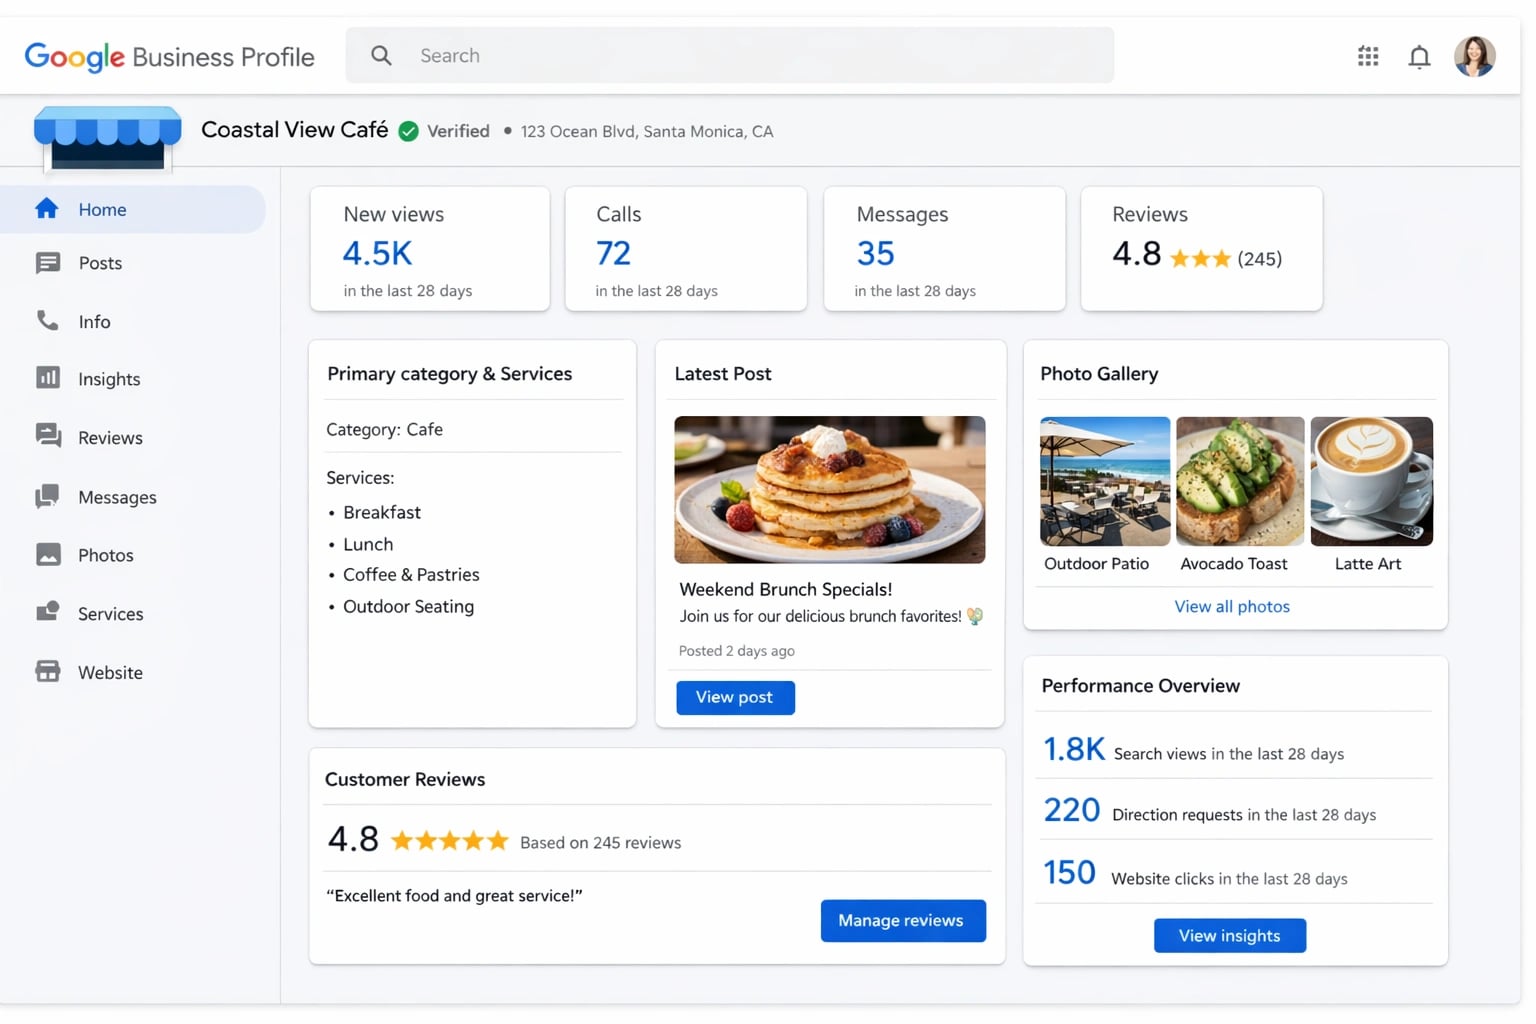Image resolution: width=1536 pixels, height=1024 pixels.
Task: Open the Messages section icon
Action: click(x=48, y=496)
